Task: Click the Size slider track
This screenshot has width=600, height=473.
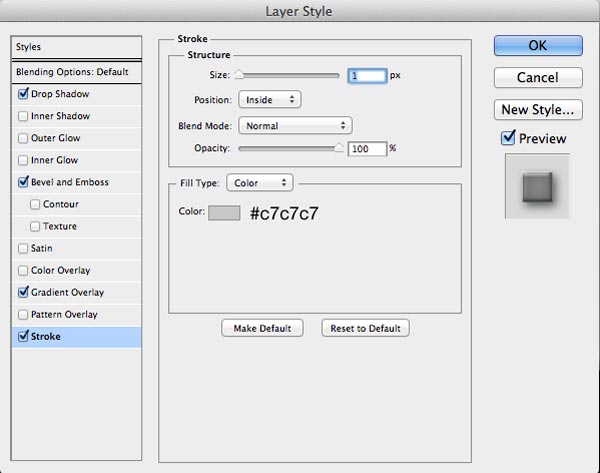Action: pos(289,75)
